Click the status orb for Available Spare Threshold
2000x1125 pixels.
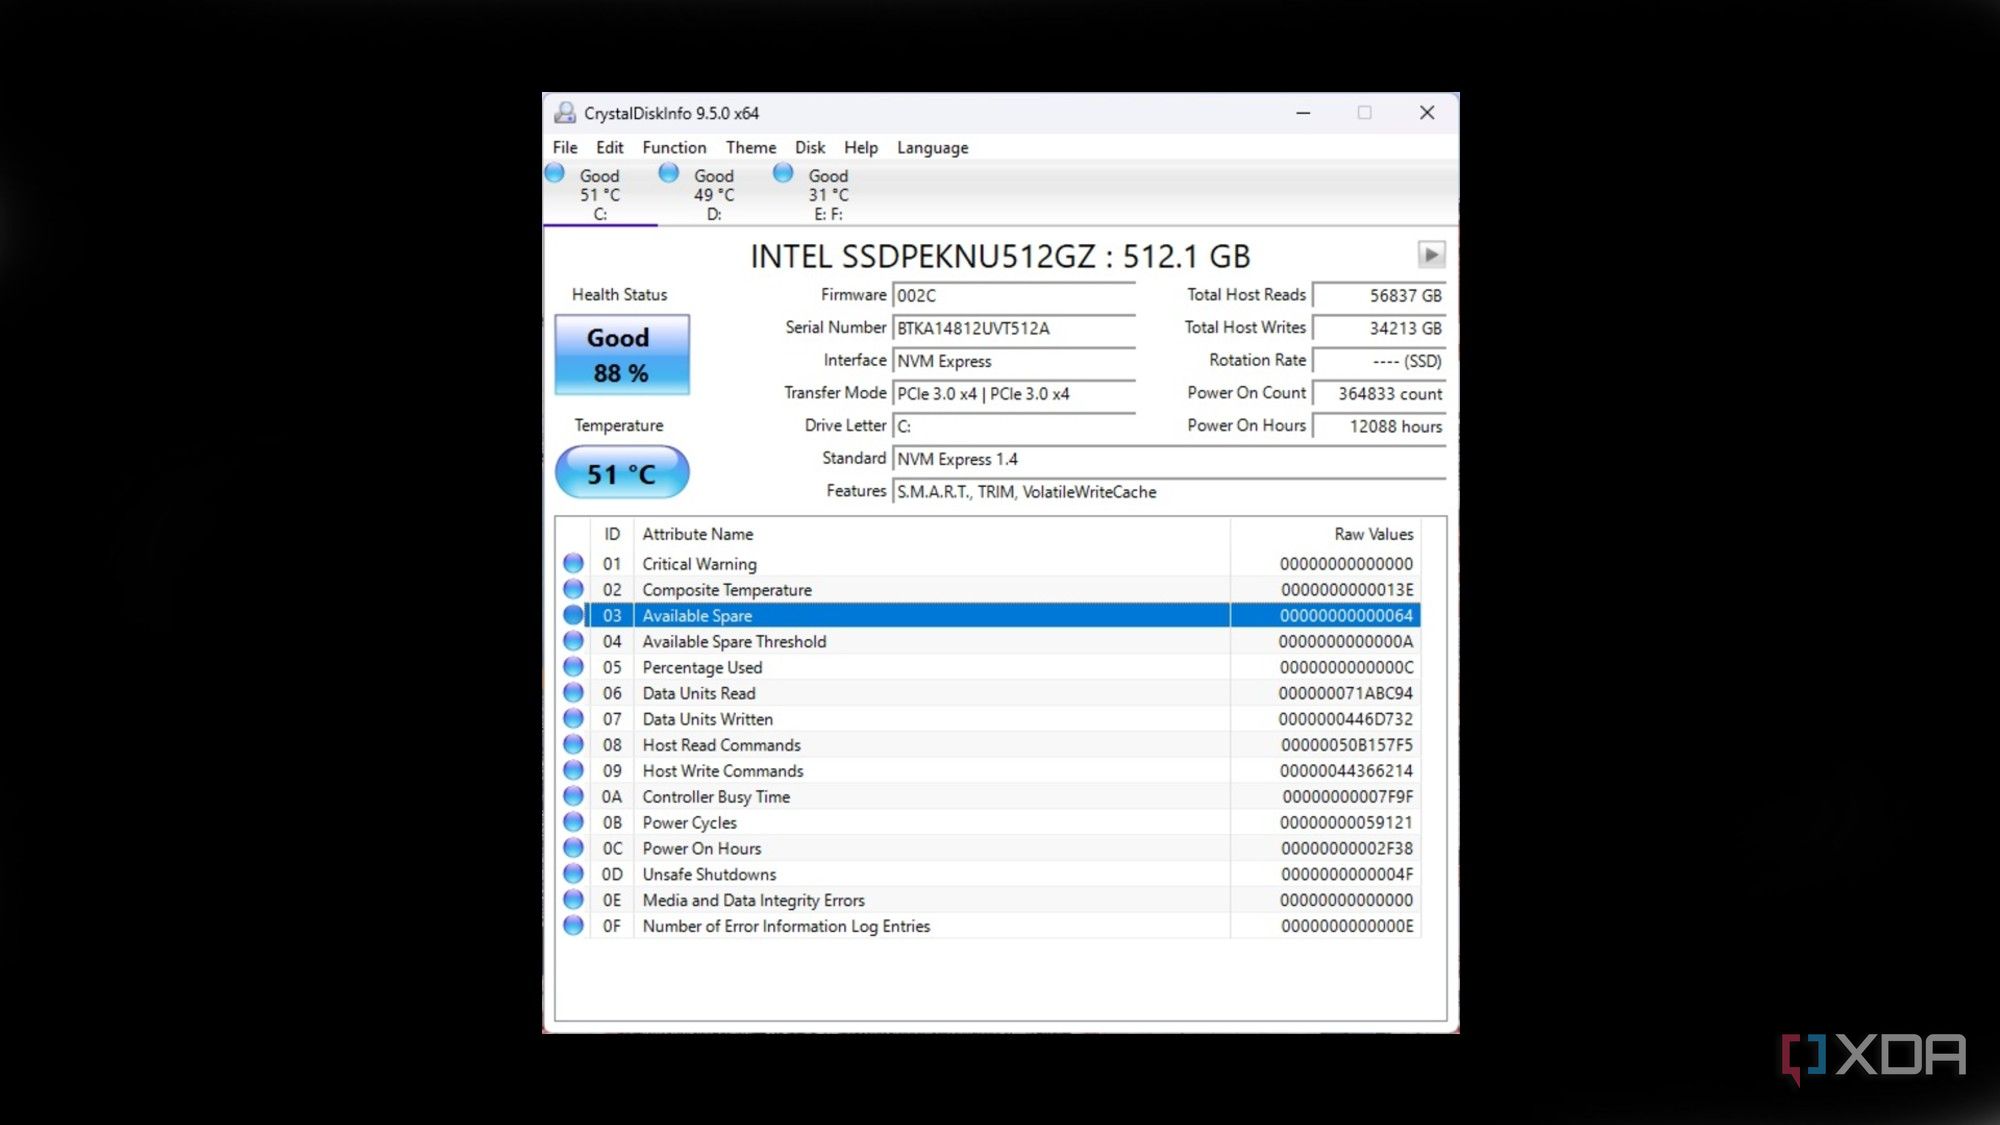(x=573, y=641)
